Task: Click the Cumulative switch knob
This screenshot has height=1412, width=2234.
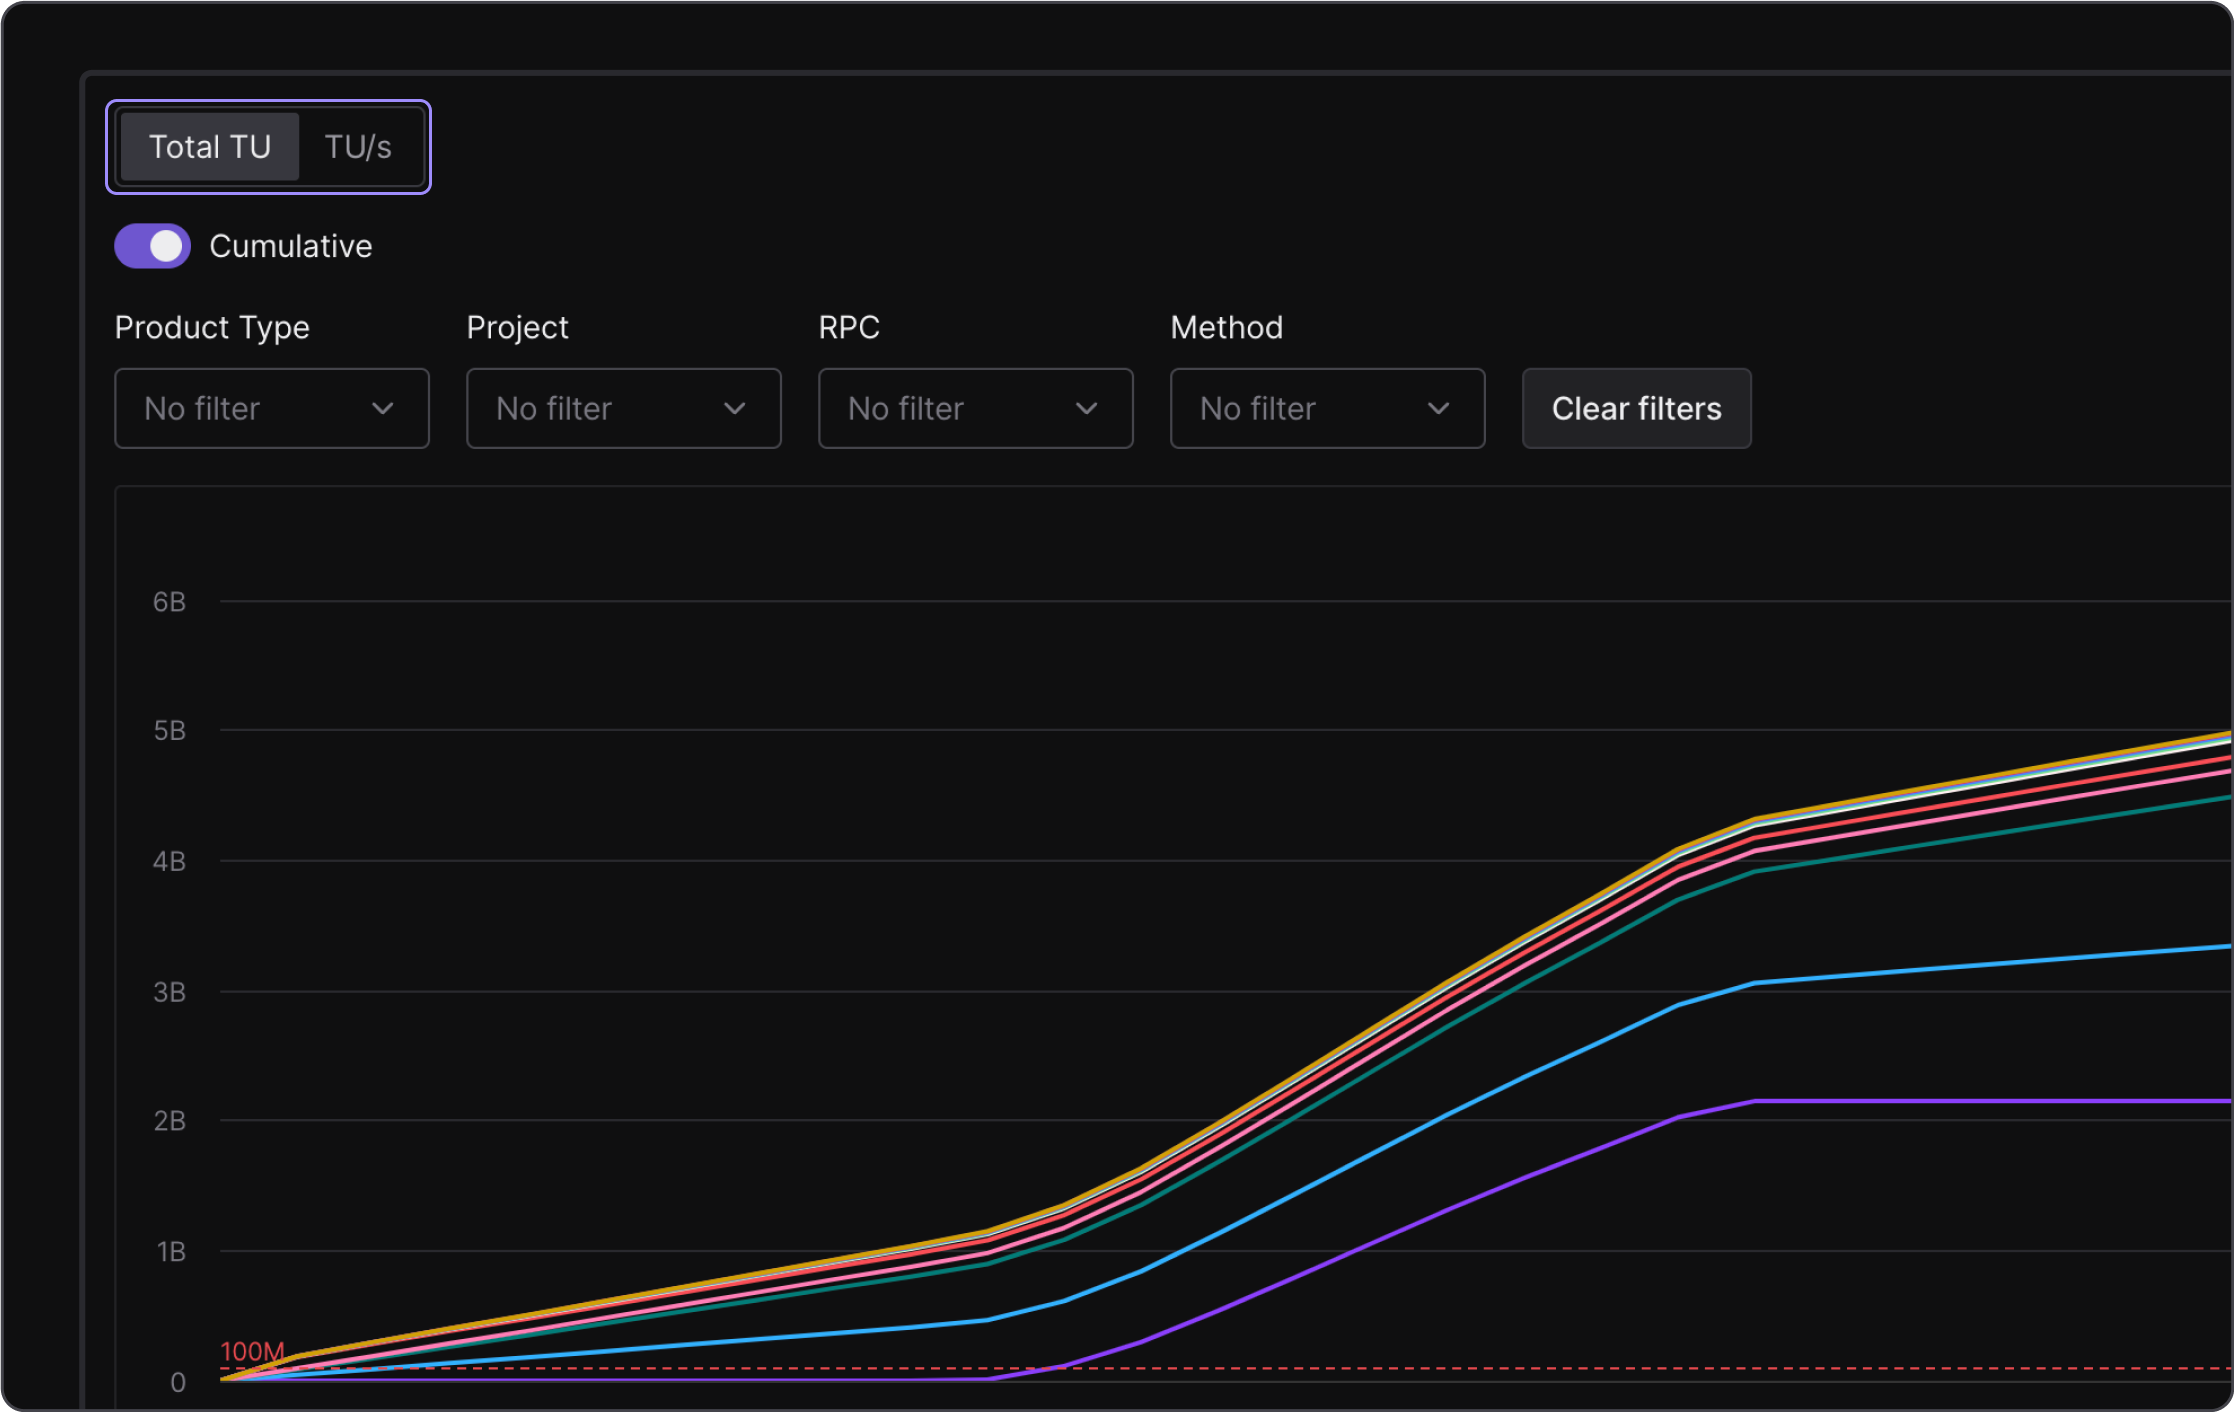Action: coord(169,245)
